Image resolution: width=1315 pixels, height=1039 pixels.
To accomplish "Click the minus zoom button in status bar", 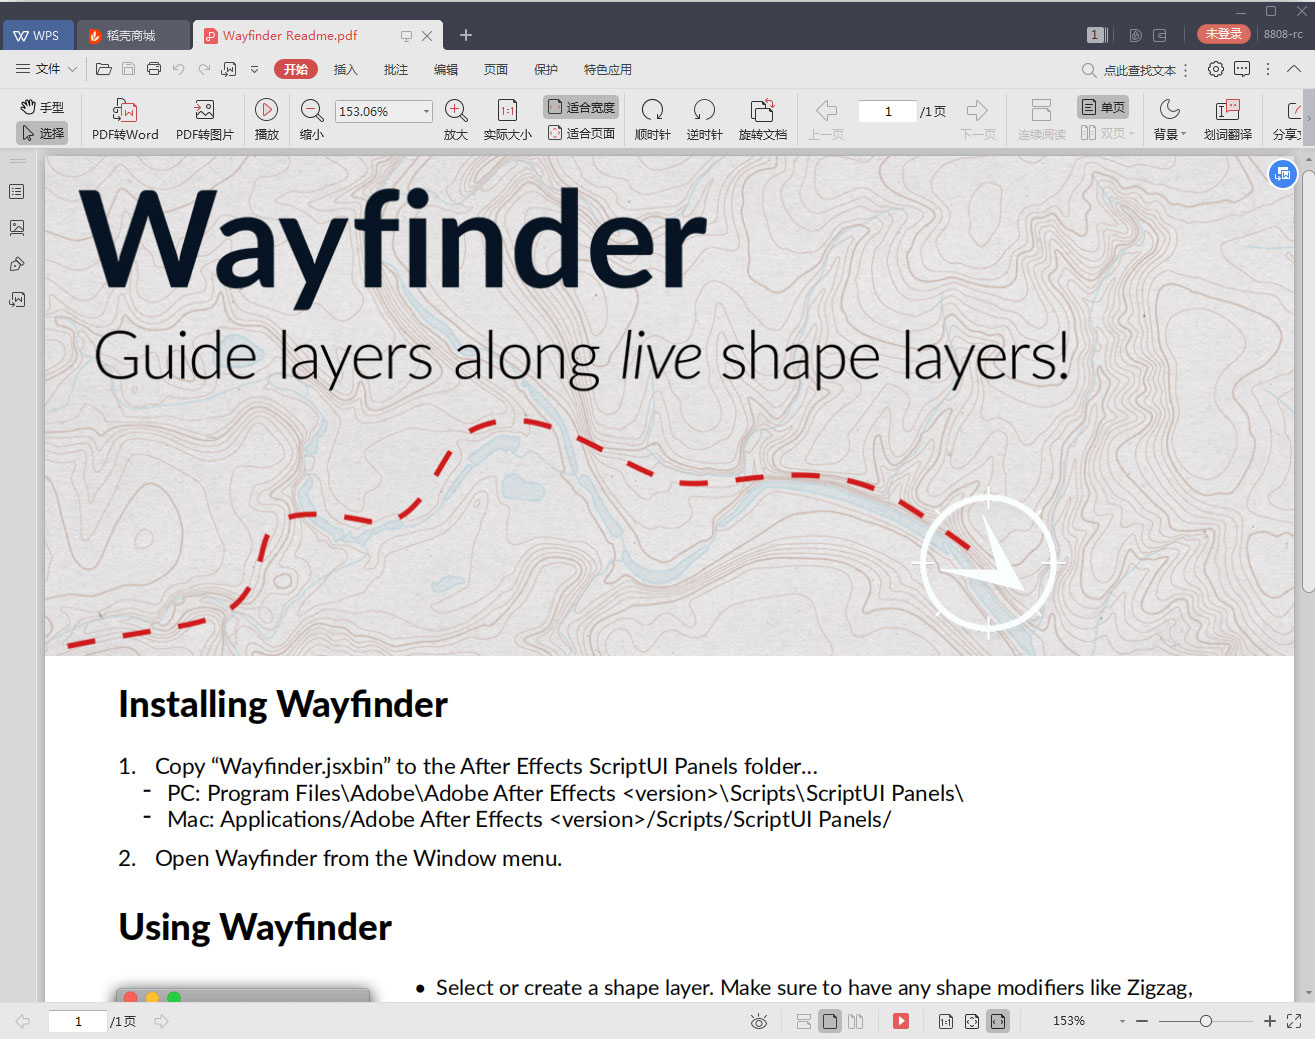I will pyautogui.click(x=1142, y=1021).
